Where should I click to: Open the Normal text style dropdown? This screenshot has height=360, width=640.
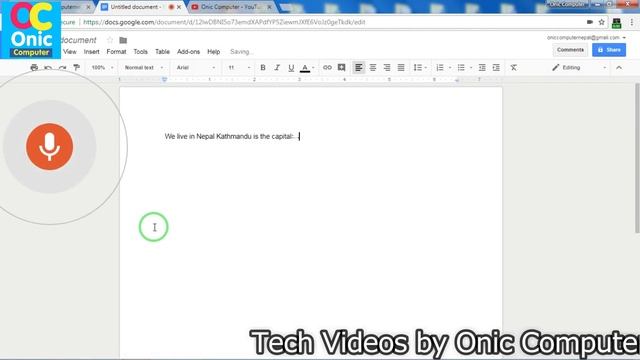pos(143,68)
